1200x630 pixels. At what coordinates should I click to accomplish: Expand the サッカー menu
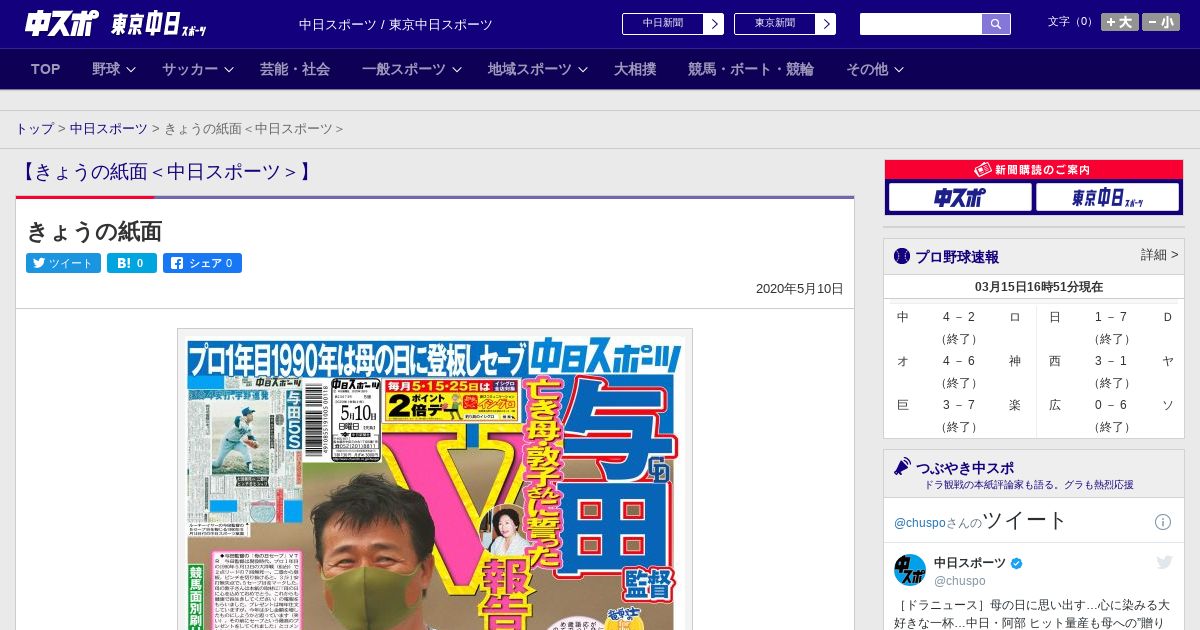click(198, 69)
